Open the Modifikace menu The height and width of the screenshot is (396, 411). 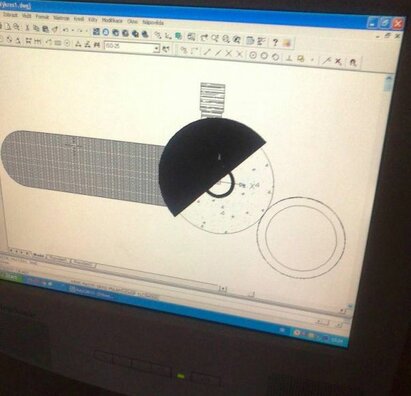point(113,20)
